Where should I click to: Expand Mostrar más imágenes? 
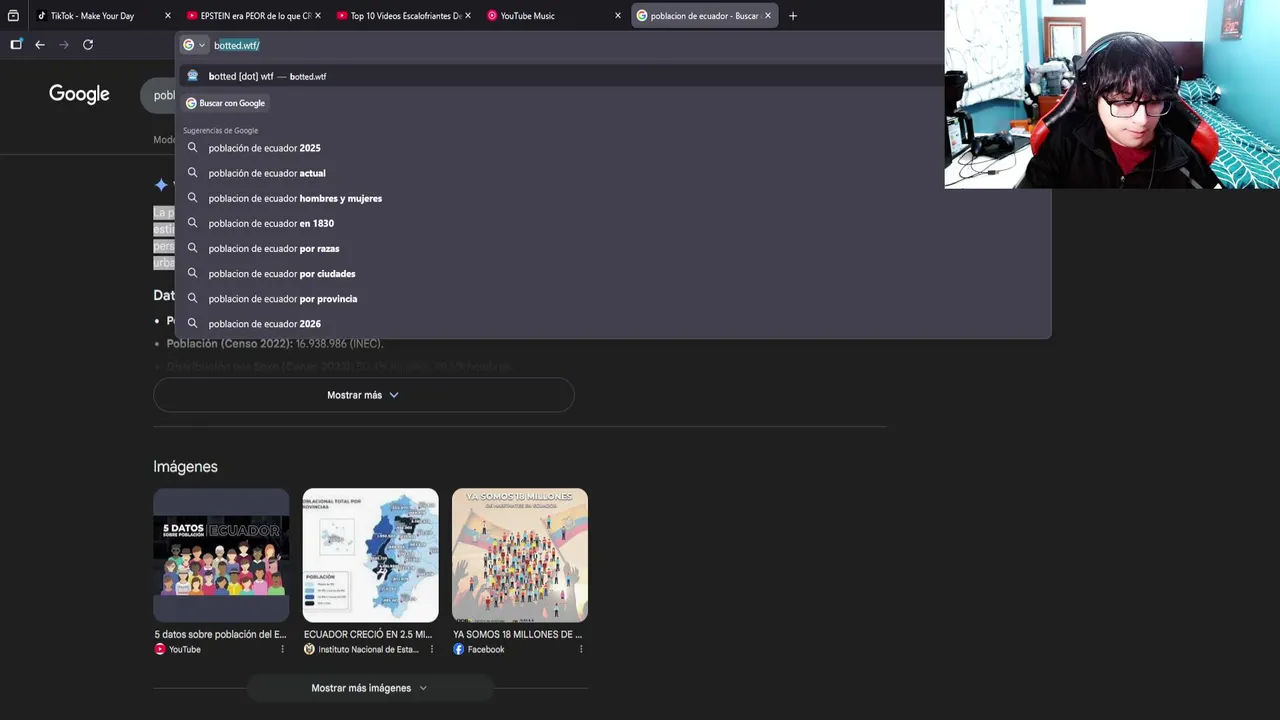click(370, 688)
